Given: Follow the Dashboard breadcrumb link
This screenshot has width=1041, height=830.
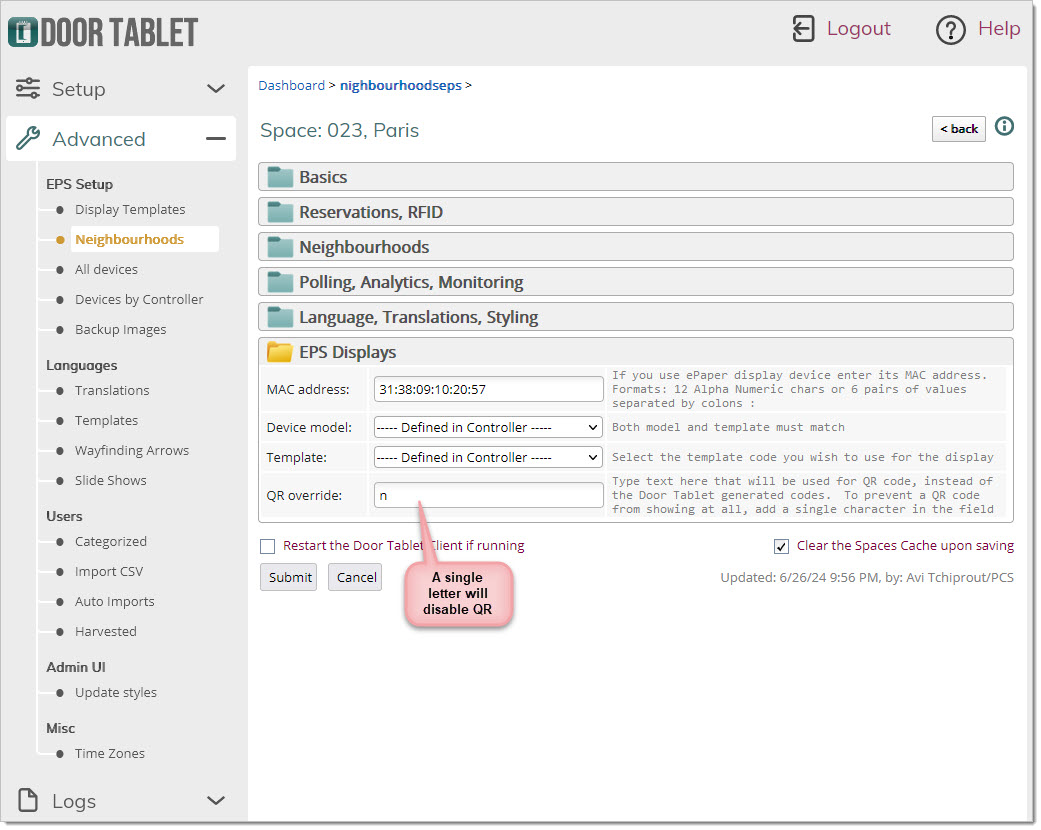Looking at the screenshot, I should [x=291, y=85].
